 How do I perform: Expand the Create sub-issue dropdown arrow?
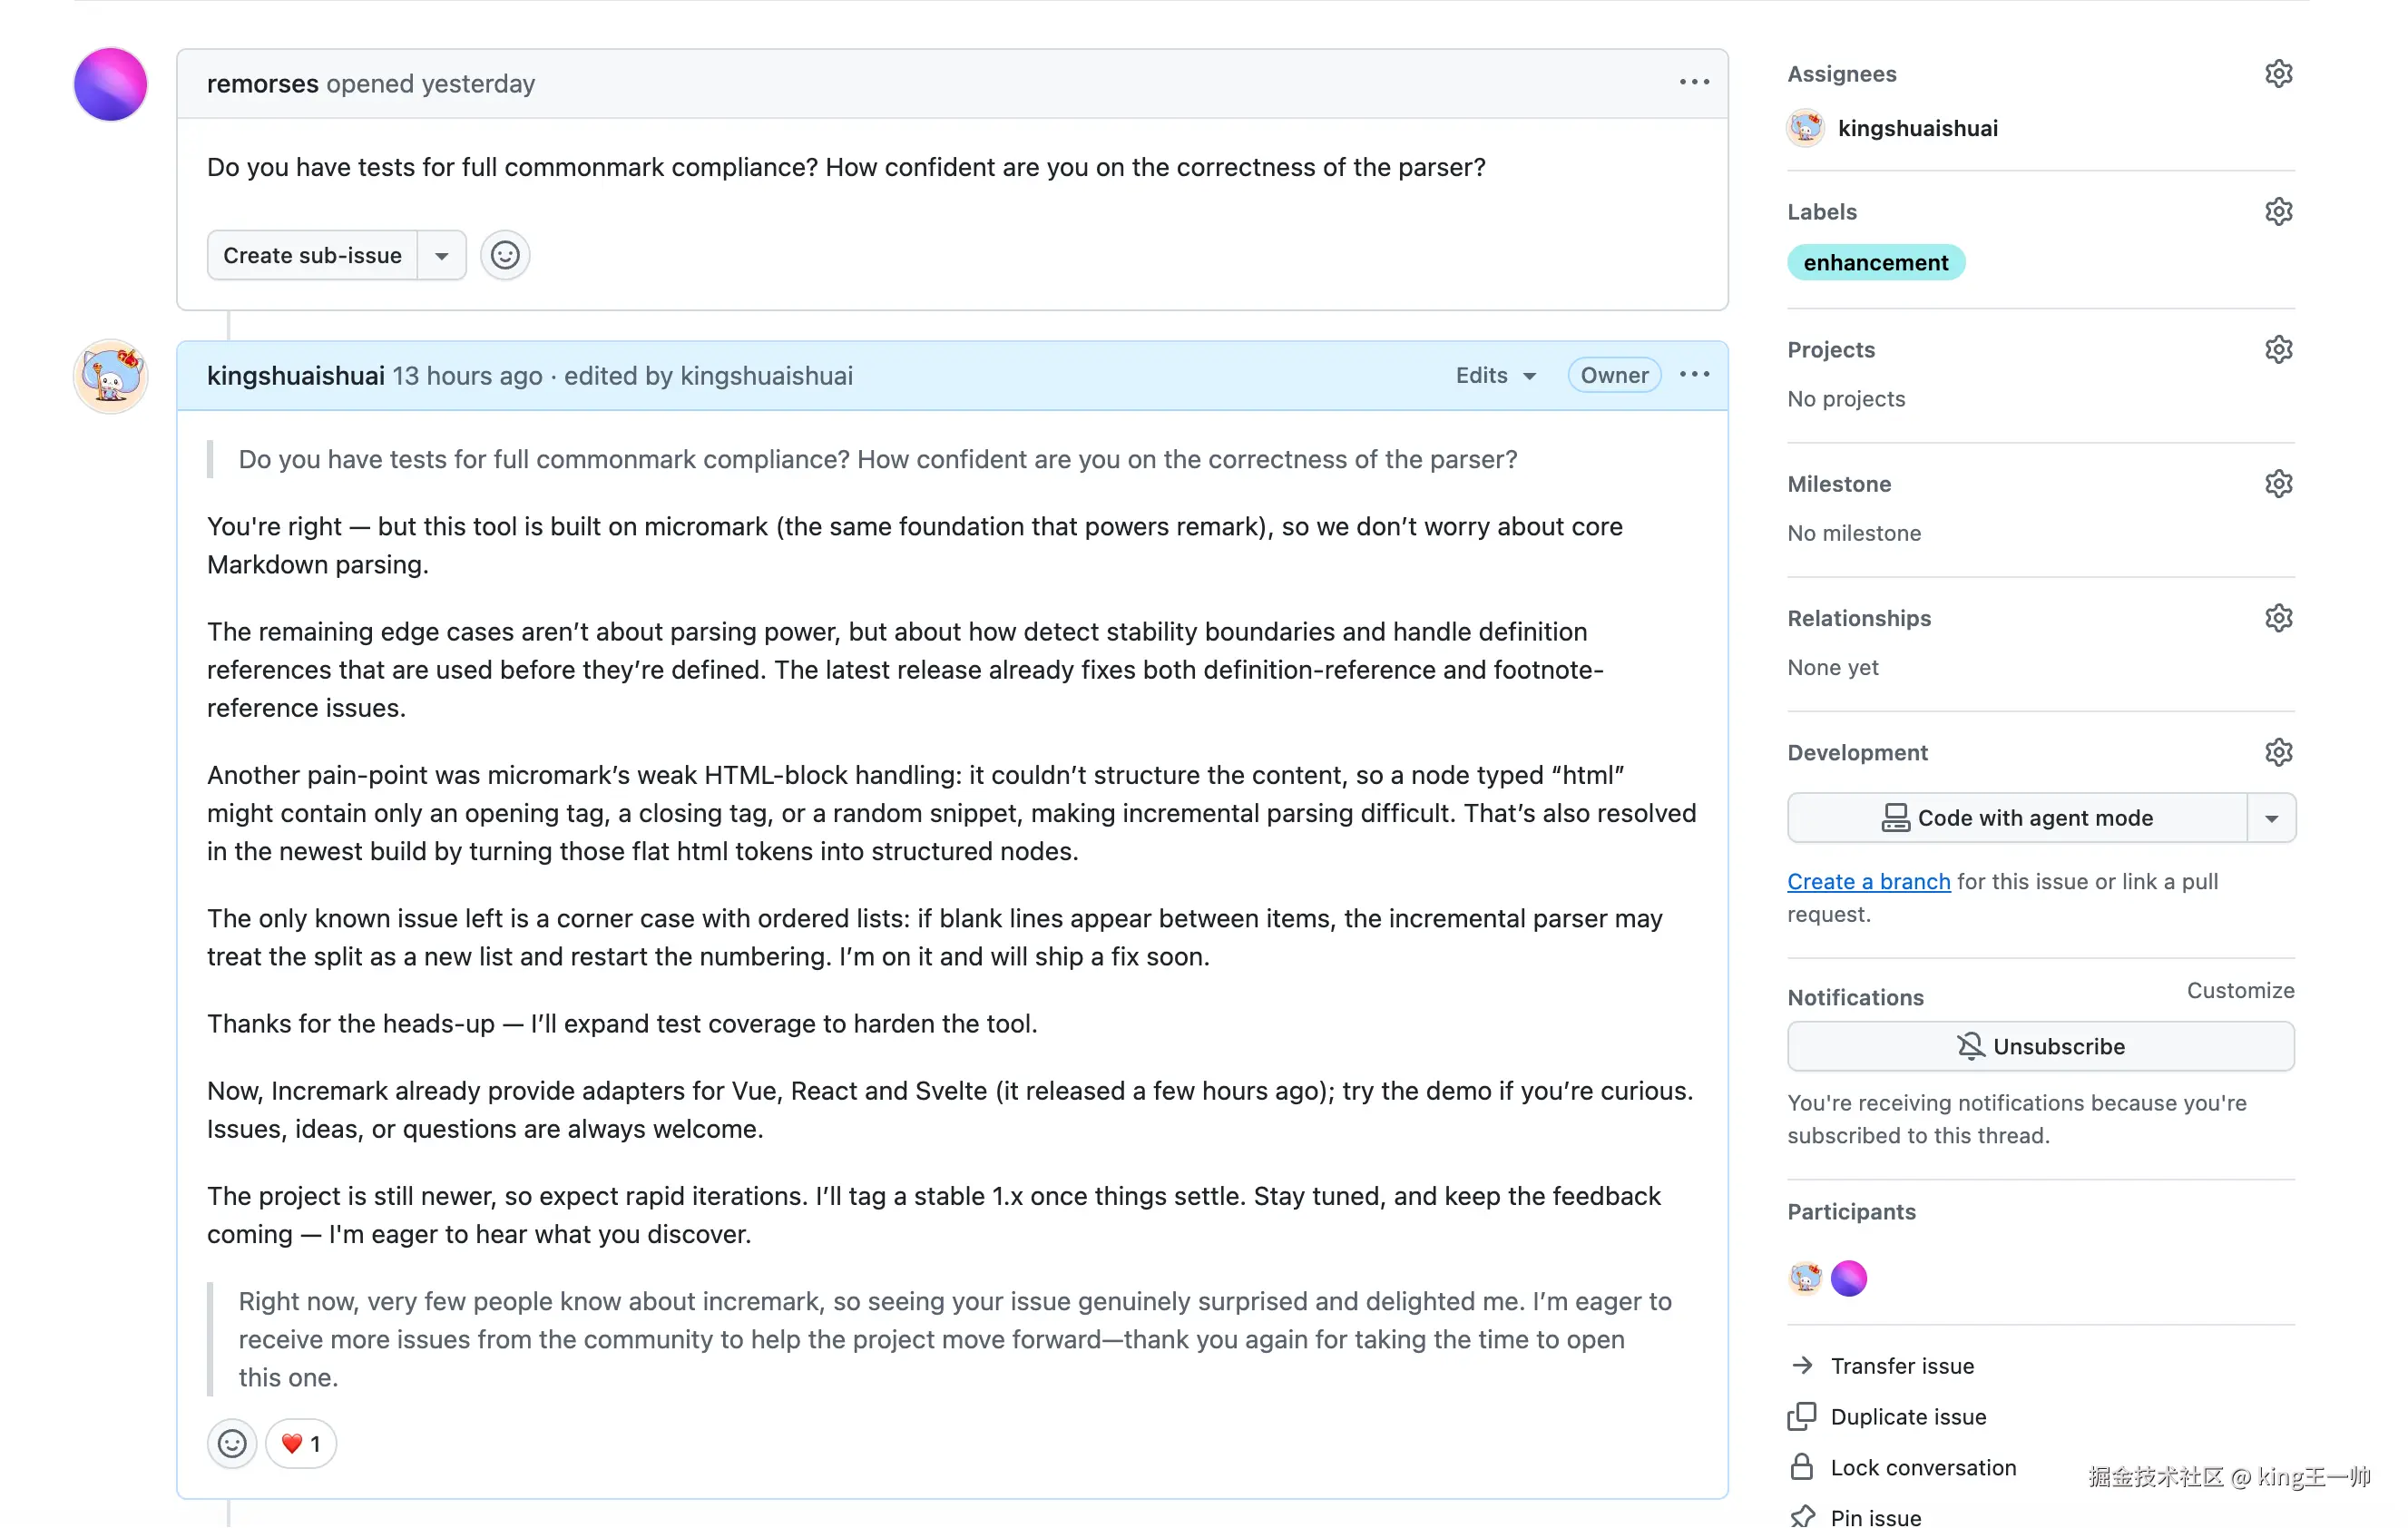441,255
